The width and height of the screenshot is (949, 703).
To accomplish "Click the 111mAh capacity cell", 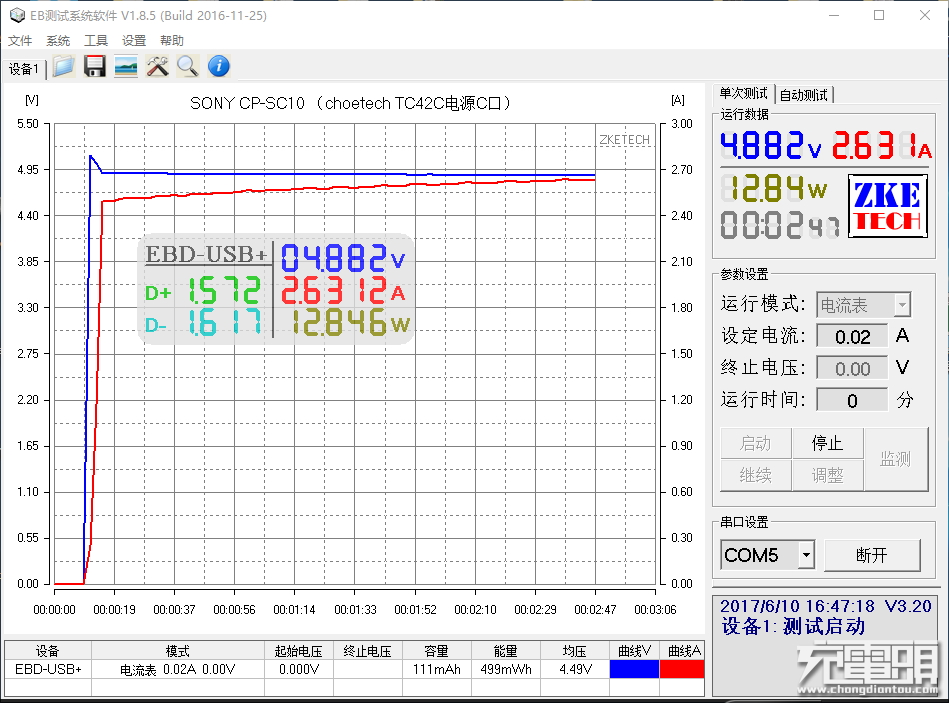I will (x=436, y=669).
